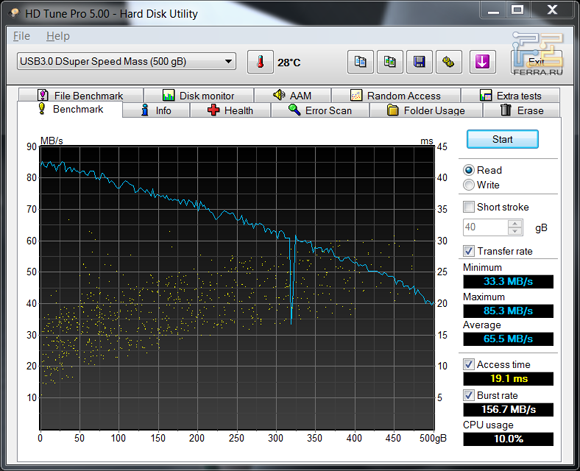Maximize the HD Tune Pro window

[x=517, y=10]
